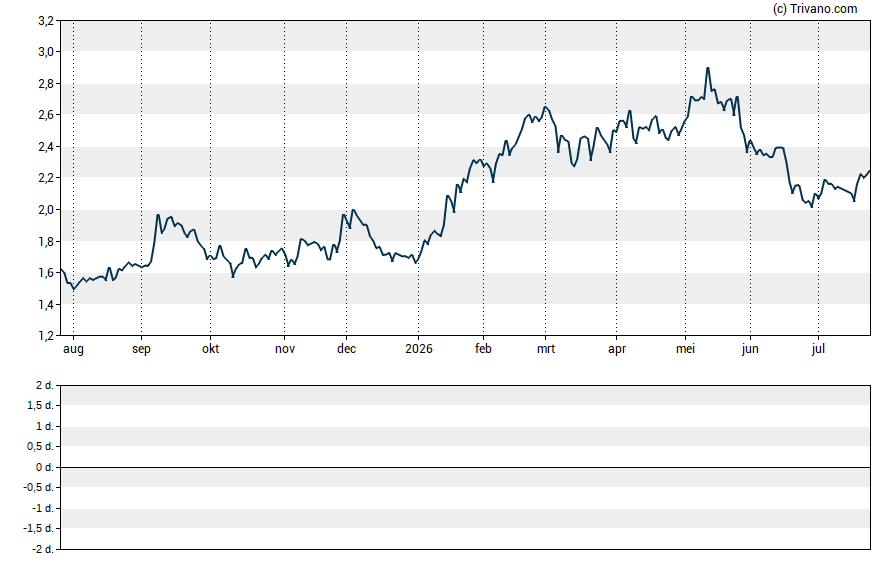This screenshot has width=888, height=565.
Task: Click the (c) Trivano.com watermark
Action: click(x=815, y=8)
